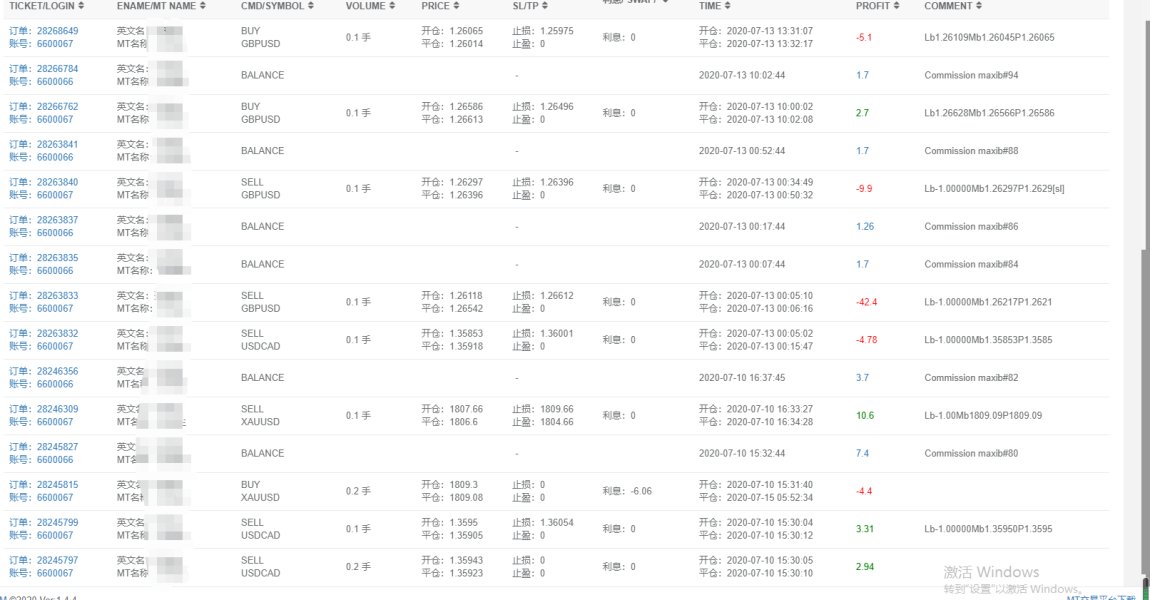This screenshot has height=600, width=1150.
Task: Click comment Lb1.26109Mb1.26045P1.26065
Action: coord(989,37)
